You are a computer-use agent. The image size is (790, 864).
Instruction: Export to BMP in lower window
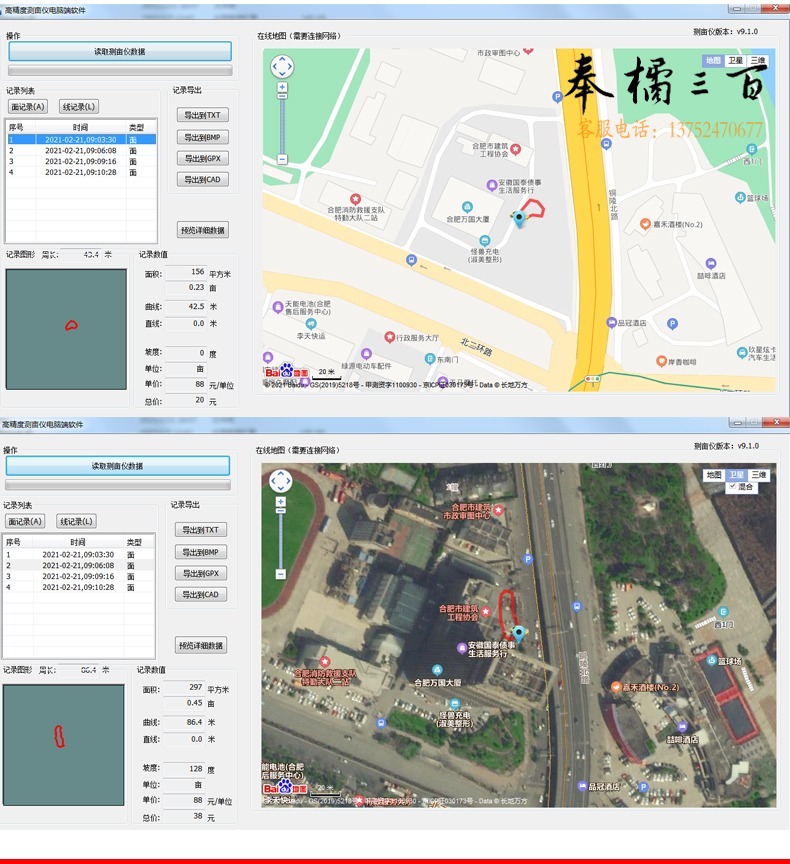(x=201, y=552)
